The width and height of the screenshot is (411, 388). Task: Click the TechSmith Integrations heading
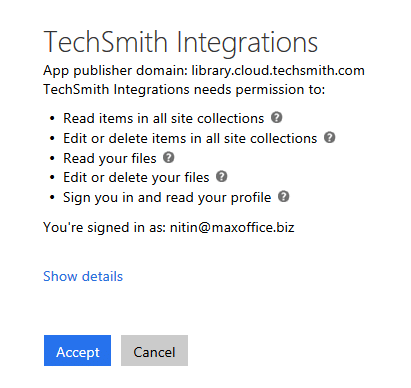[x=180, y=43]
